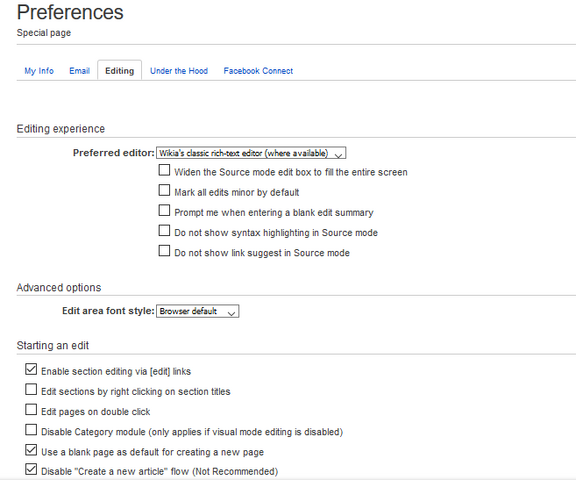This screenshot has width=576, height=480.
Task: Enable widen Source mode edit box checkbox
Action: (164, 170)
